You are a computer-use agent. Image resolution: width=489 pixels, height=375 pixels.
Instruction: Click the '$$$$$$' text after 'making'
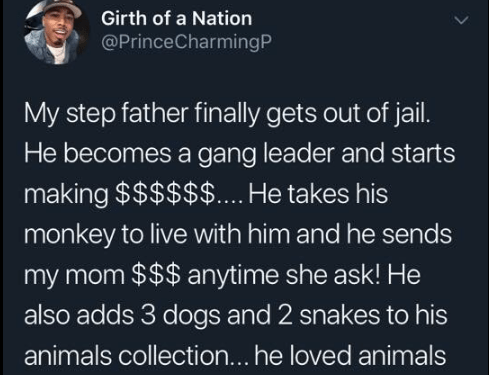tap(165, 194)
